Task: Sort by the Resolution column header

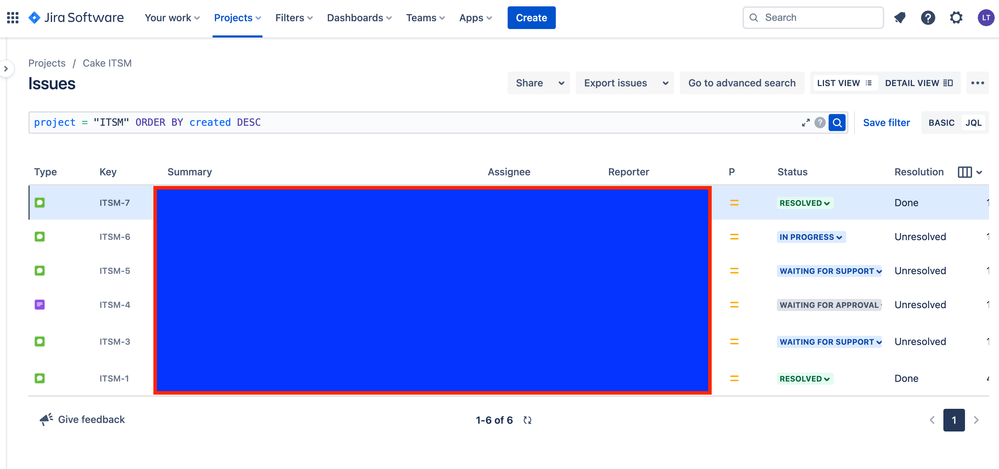Action: 919,172
